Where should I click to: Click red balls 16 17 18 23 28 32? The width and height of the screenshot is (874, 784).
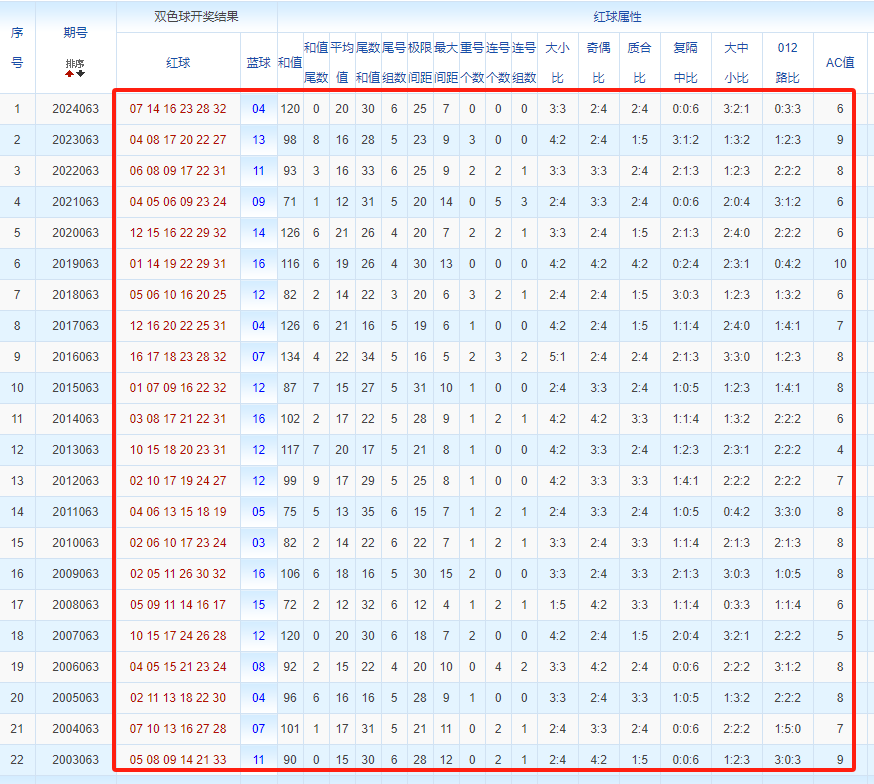click(178, 357)
